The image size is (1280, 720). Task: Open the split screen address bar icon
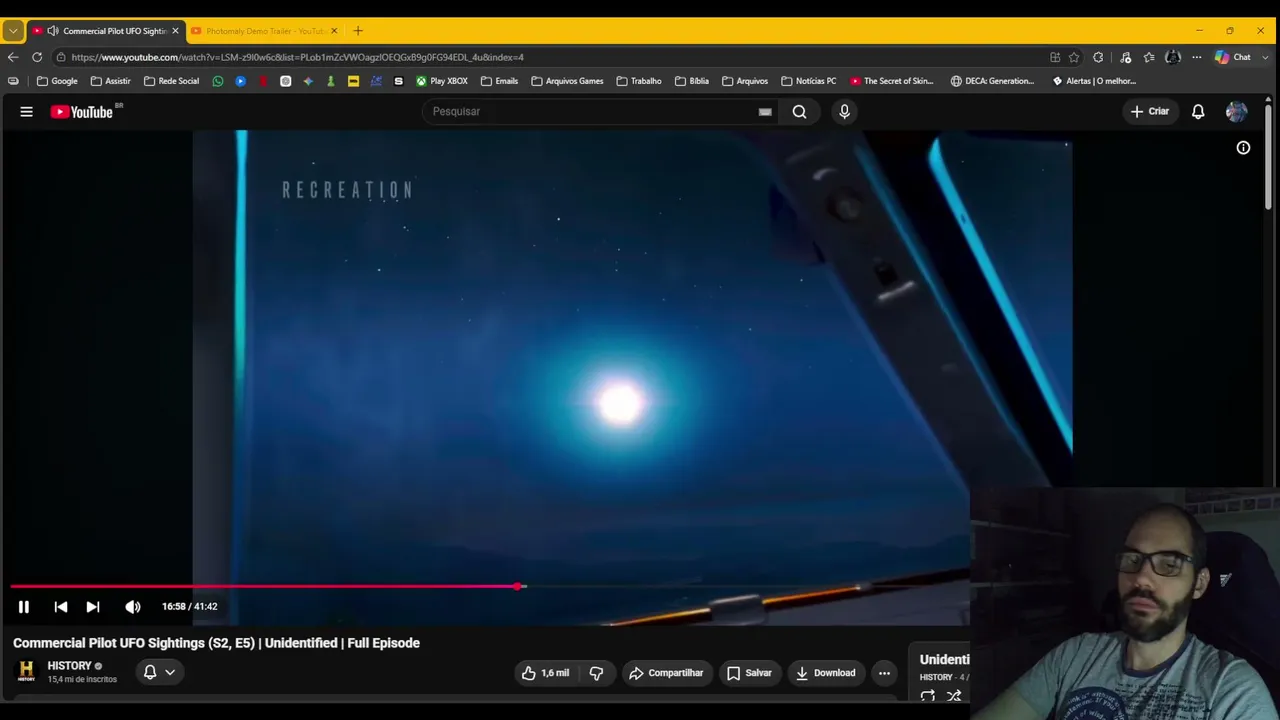pyautogui.click(x=1055, y=57)
